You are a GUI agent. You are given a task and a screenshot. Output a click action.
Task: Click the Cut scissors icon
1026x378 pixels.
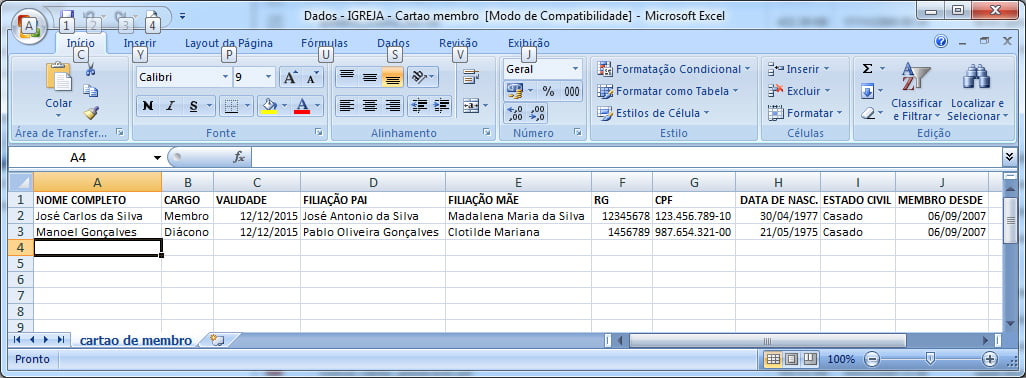pyautogui.click(x=91, y=70)
